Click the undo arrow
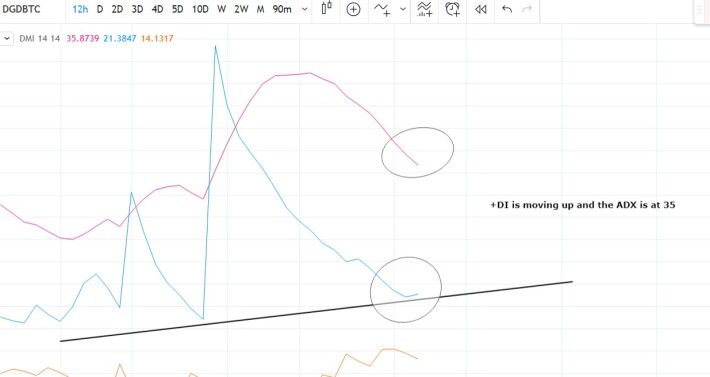This screenshot has width=710, height=377. tap(507, 9)
